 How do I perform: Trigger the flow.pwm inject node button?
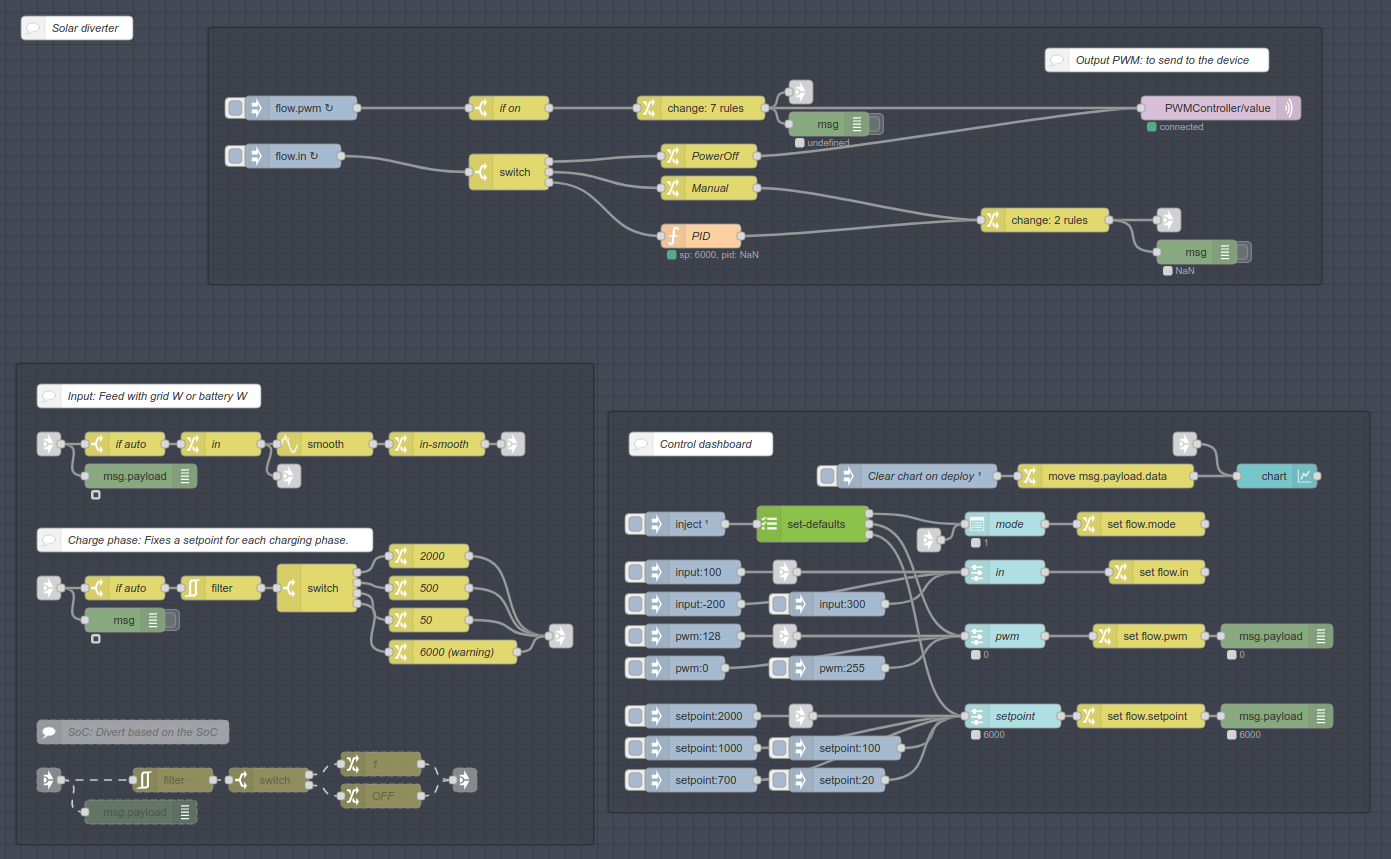(x=235, y=108)
